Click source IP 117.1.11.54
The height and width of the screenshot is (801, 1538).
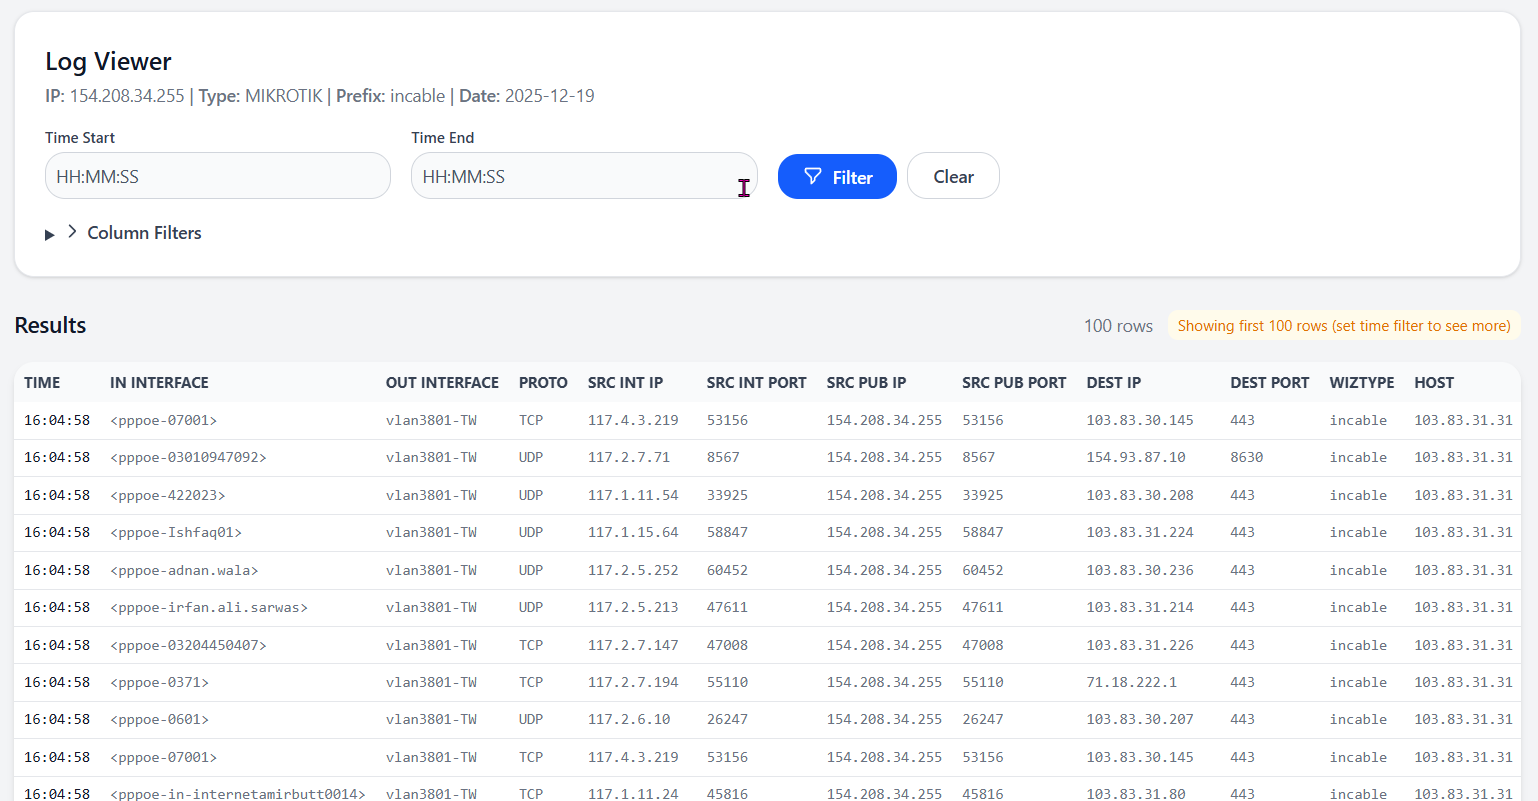click(x=633, y=495)
